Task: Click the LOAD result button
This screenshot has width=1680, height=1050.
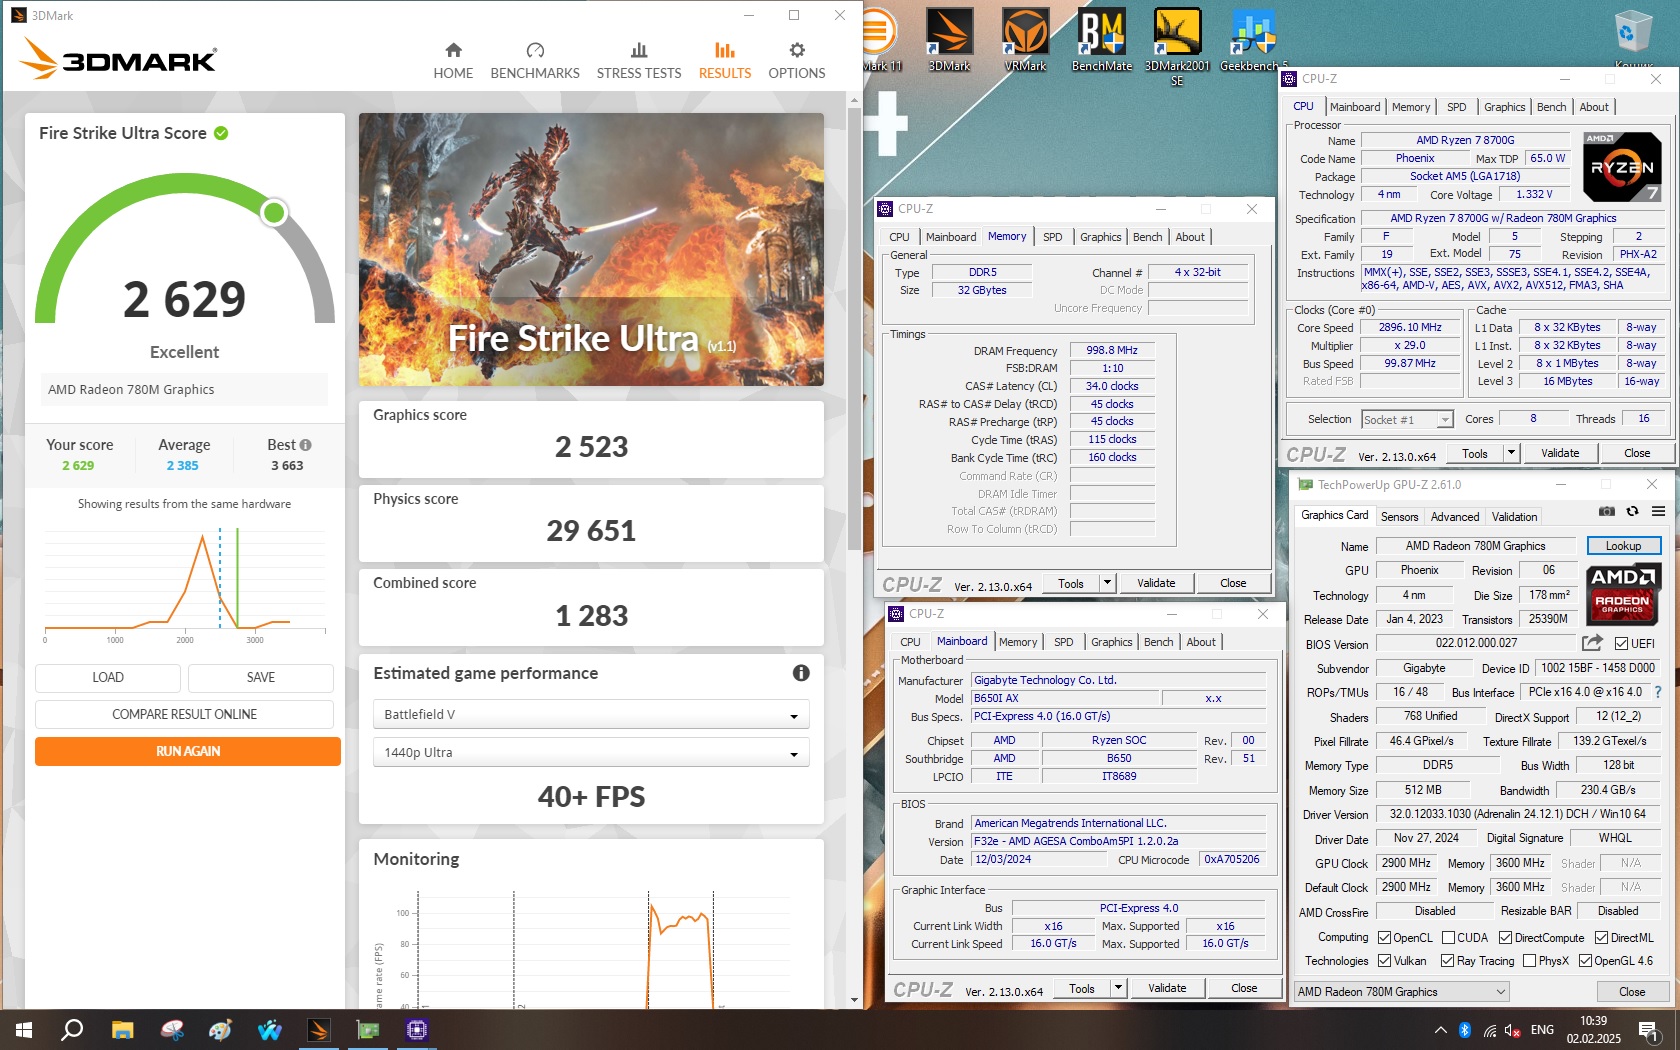Action: (108, 677)
